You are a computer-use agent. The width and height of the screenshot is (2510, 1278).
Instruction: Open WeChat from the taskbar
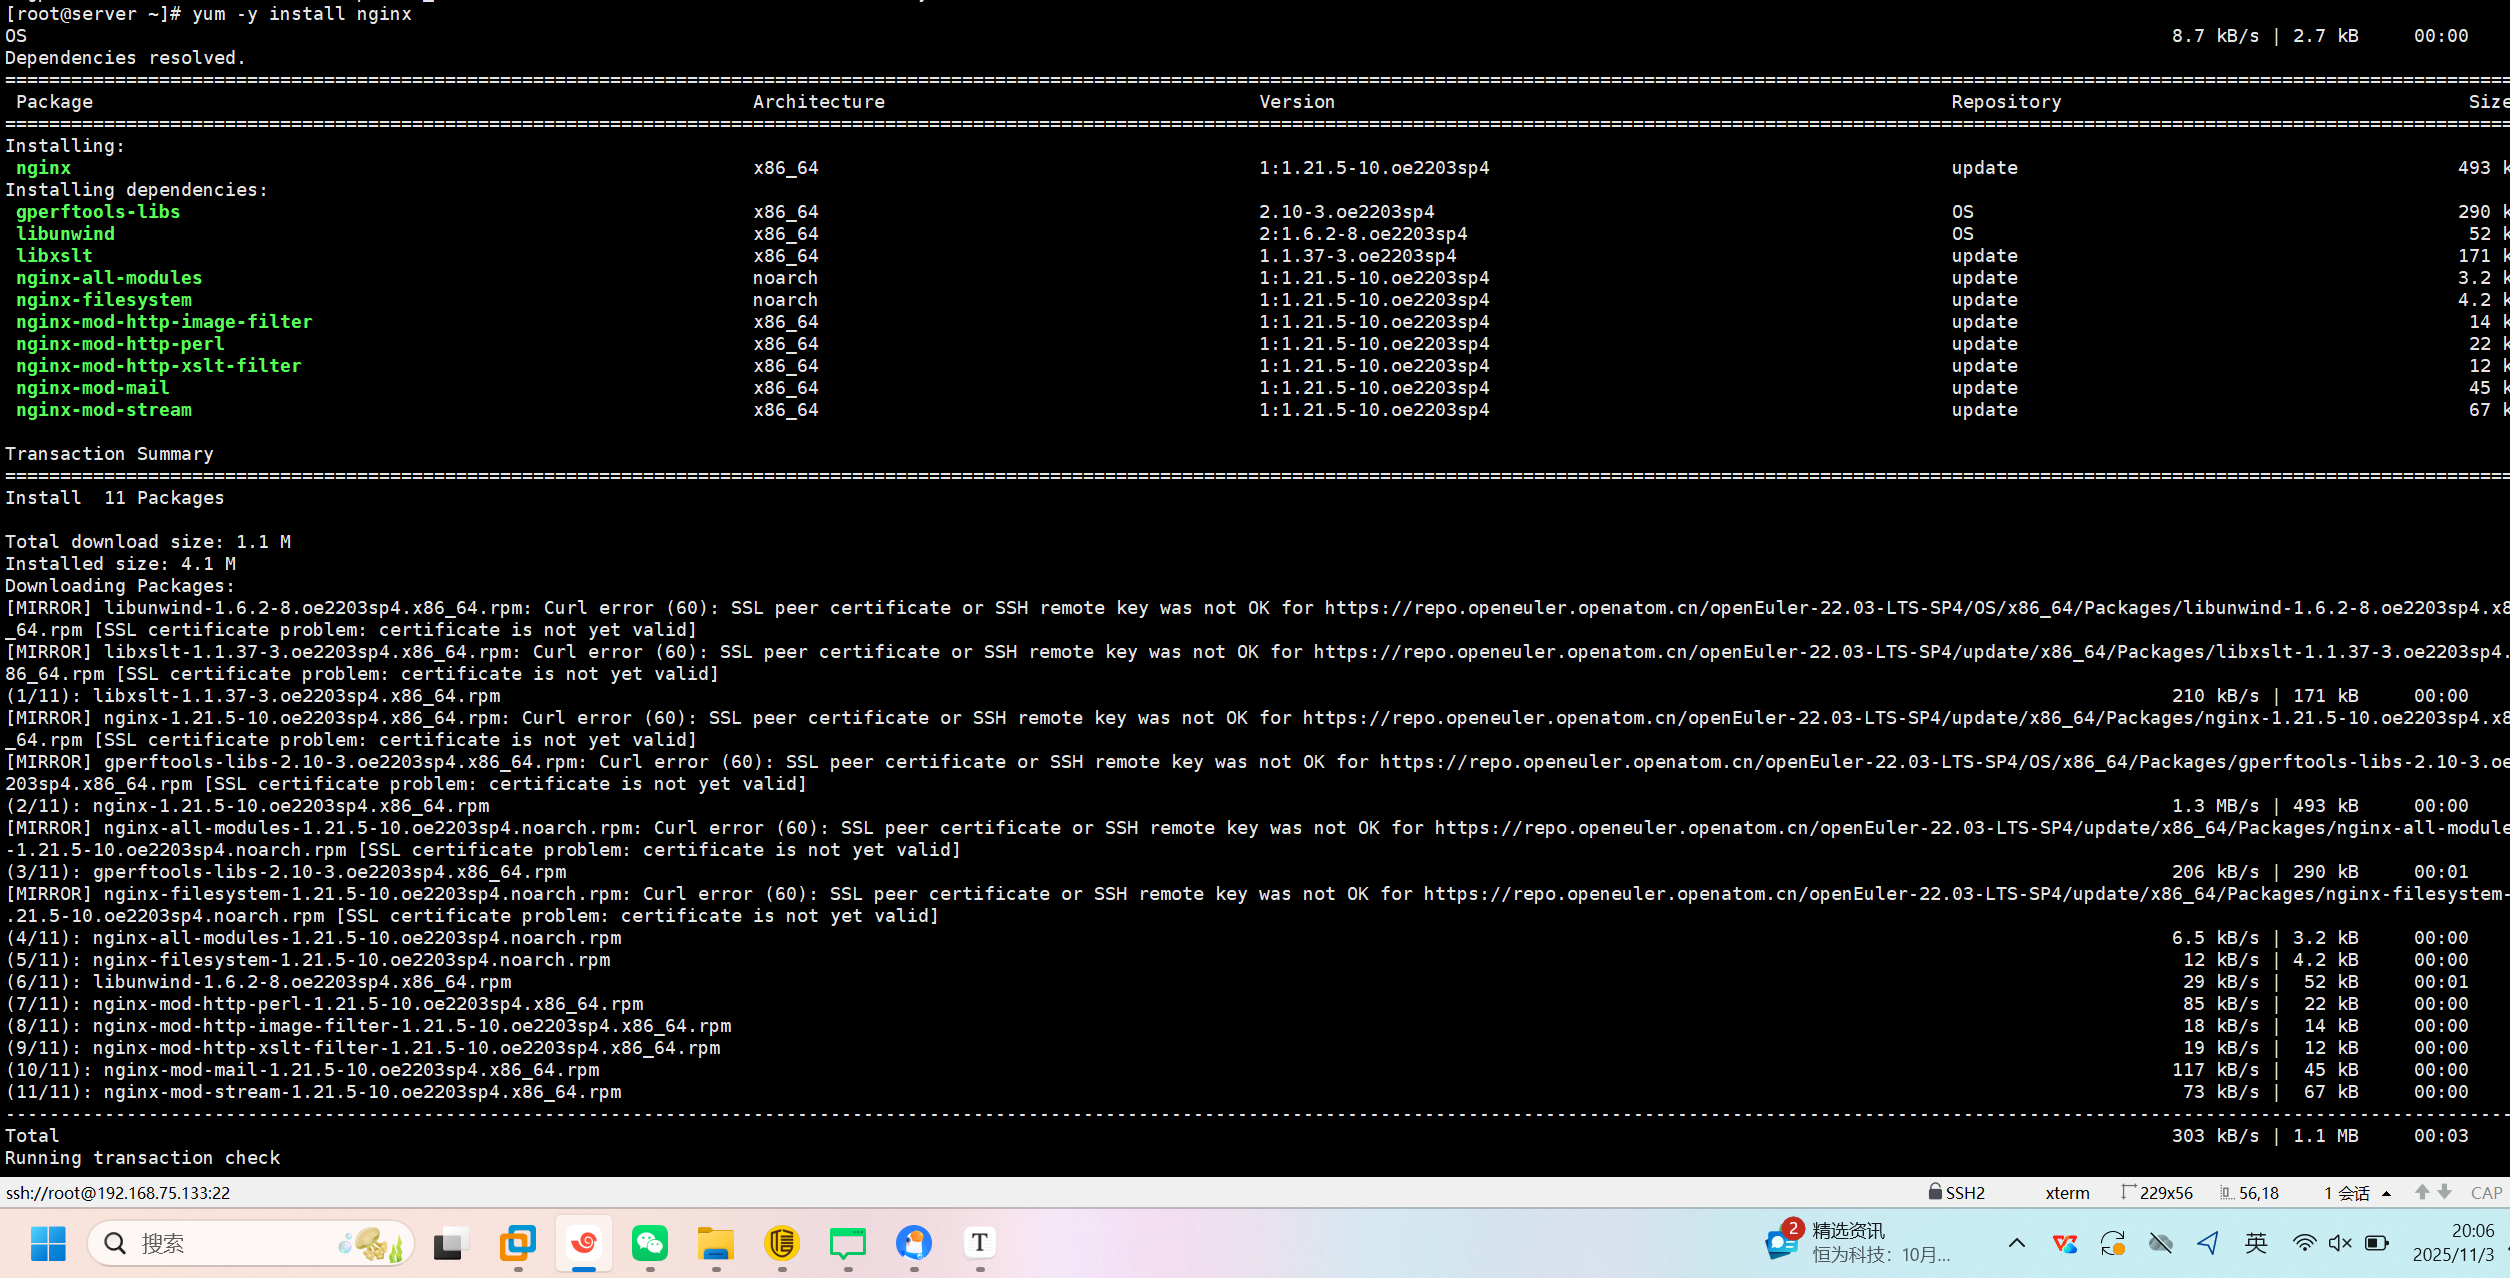click(x=649, y=1243)
